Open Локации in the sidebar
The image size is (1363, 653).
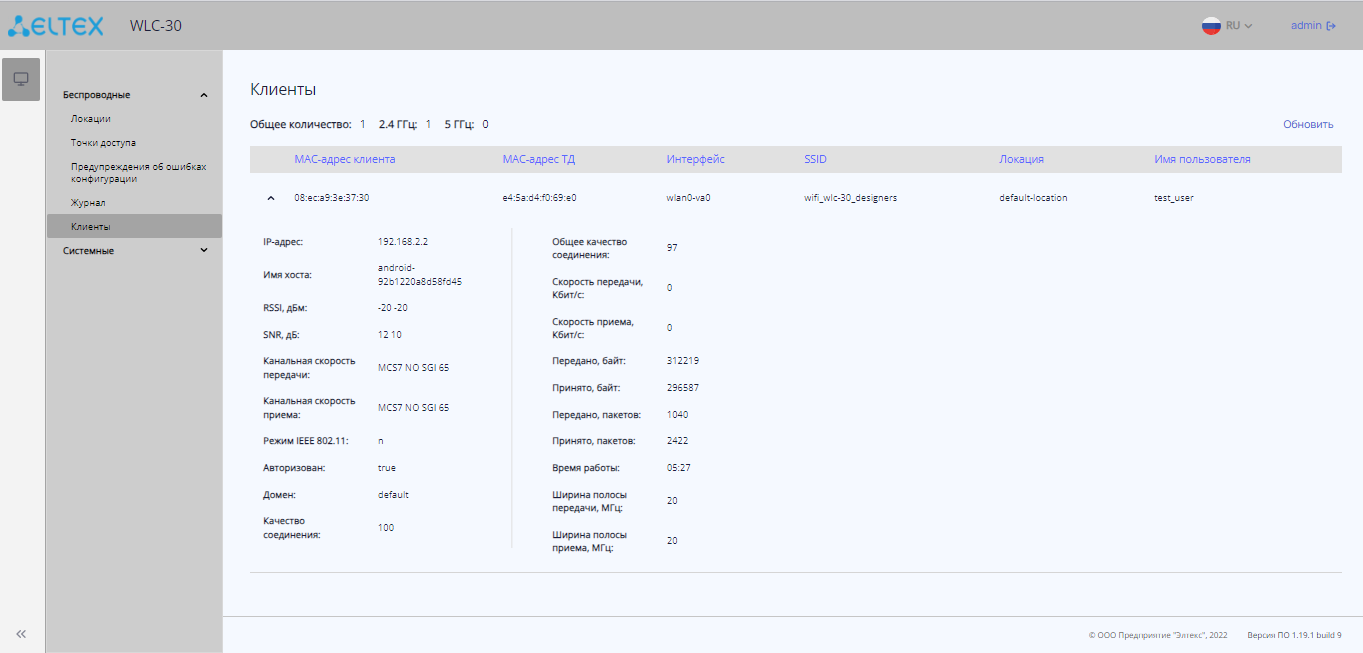coord(90,119)
